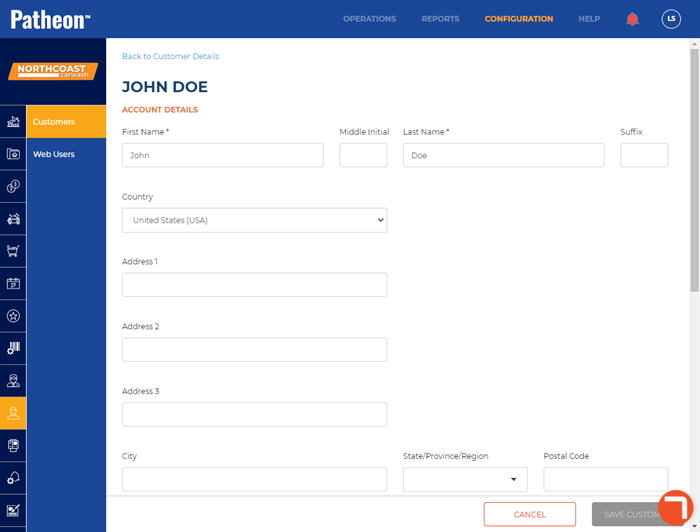Select the bell settings sidebar icon
Viewport: 700px width, 532px height.
[13, 478]
